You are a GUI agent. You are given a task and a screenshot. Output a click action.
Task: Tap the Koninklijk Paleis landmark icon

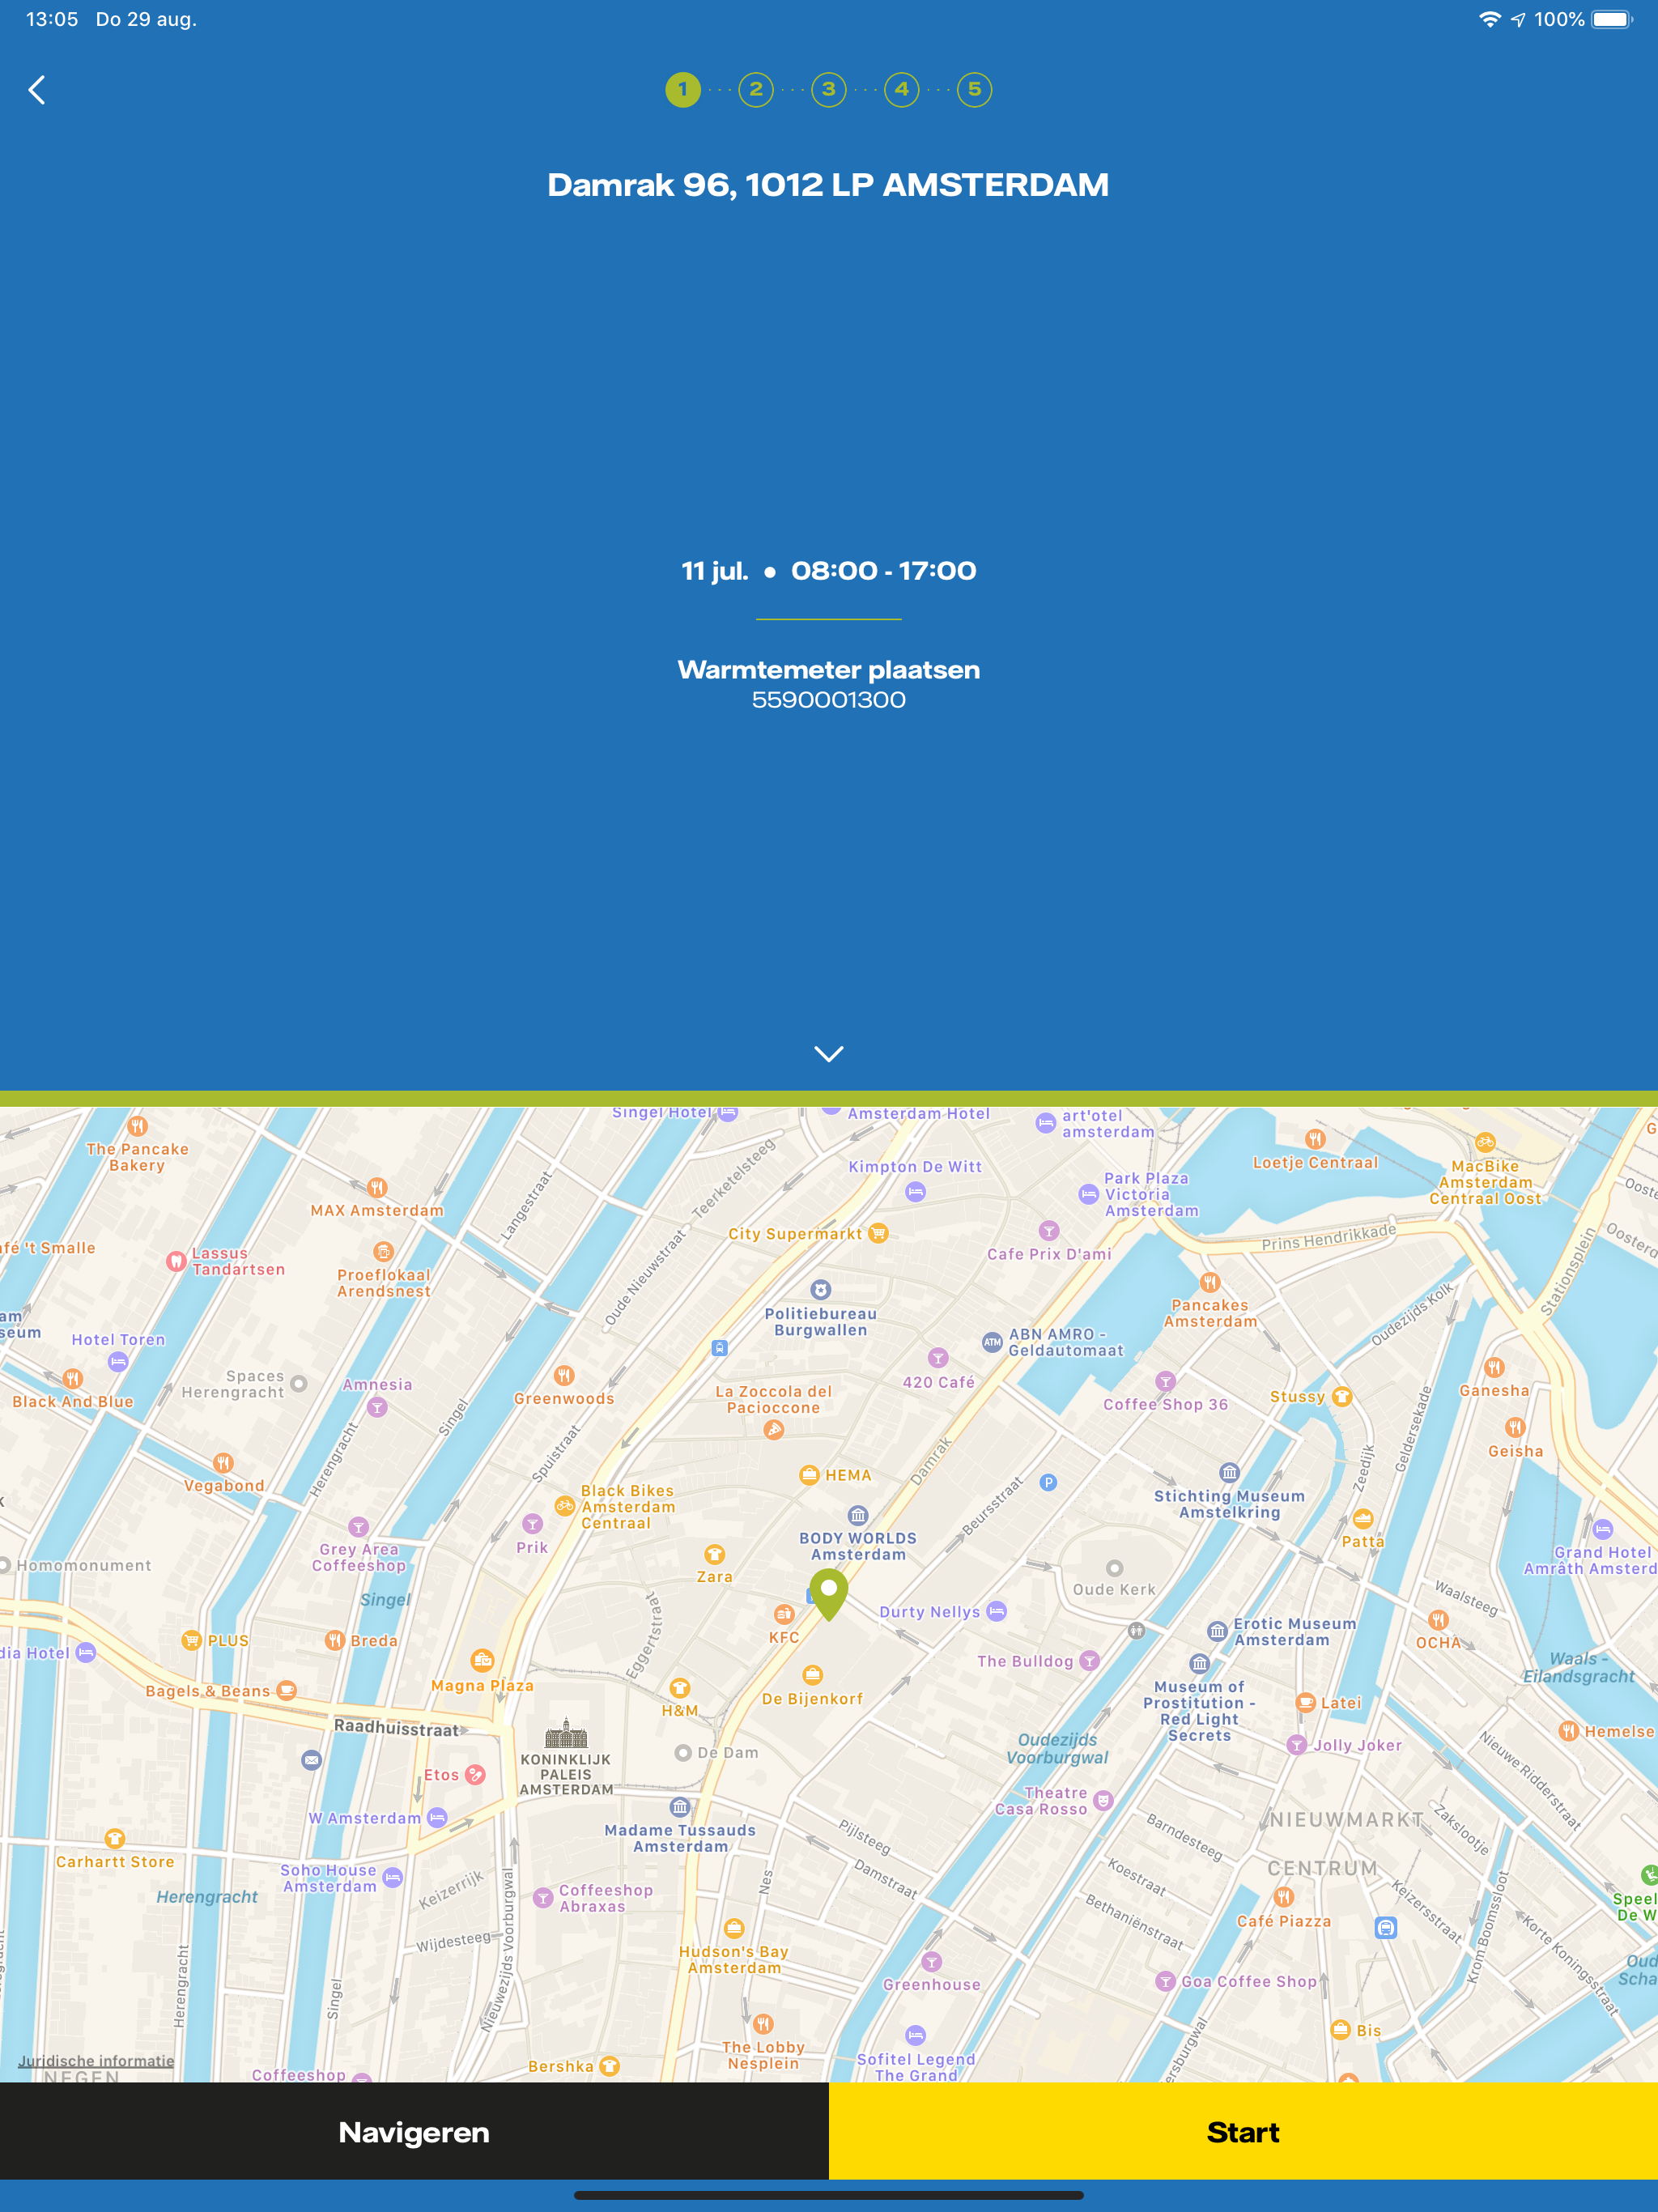click(x=566, y=1733)
